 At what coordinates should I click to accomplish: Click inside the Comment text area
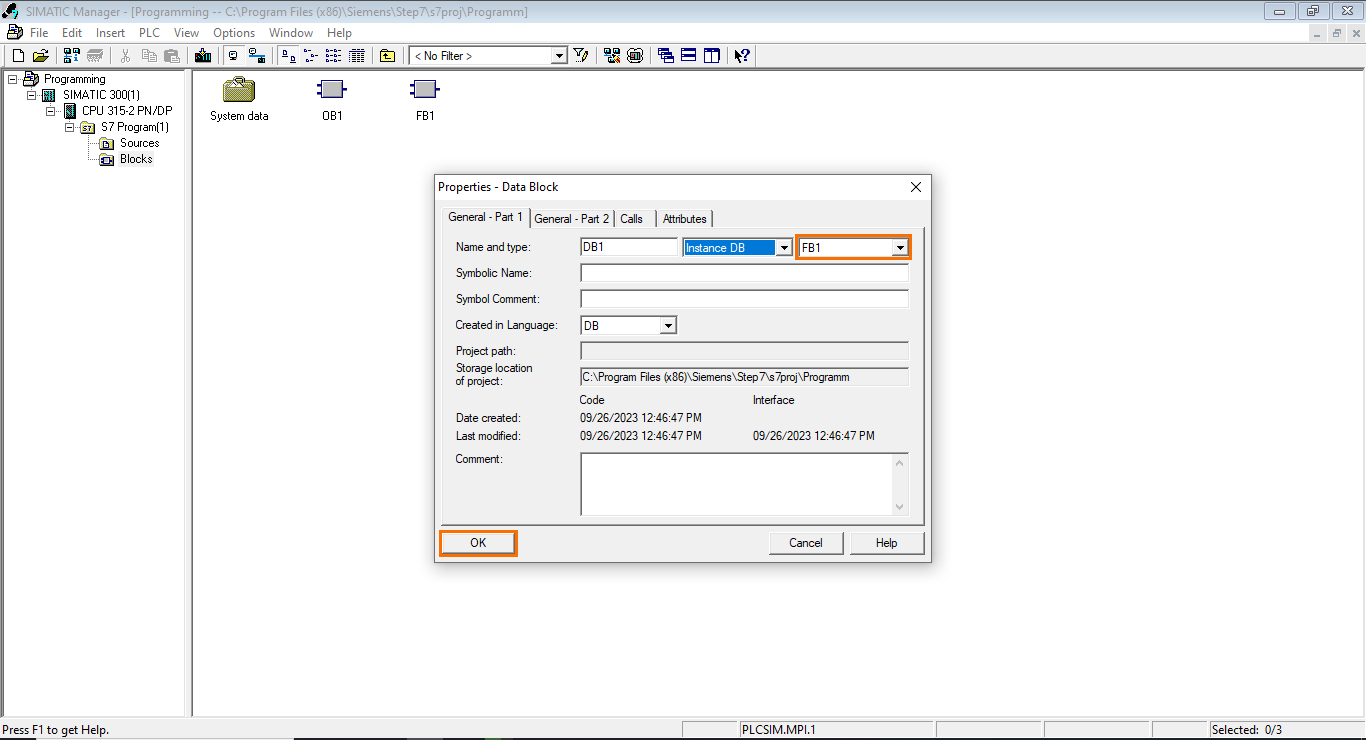point(736,484)
